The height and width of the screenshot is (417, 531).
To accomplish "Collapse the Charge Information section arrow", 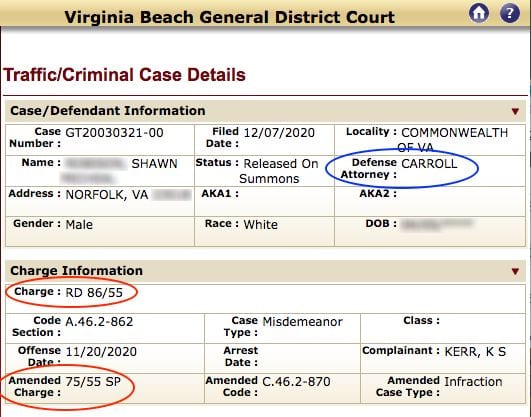I will click(x=515, y=271).
